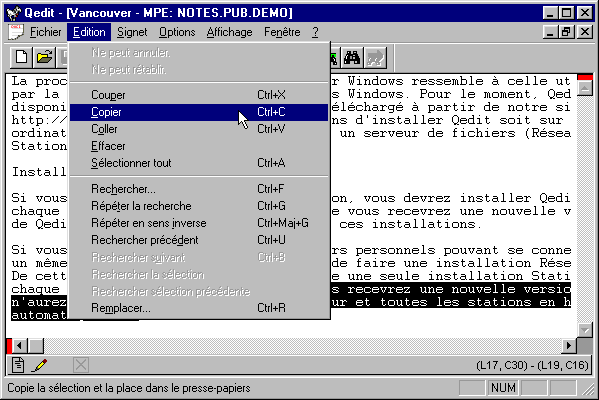Click vertical scrollbar up arrow
Screen dimensions: 599x400
point(585,89)
